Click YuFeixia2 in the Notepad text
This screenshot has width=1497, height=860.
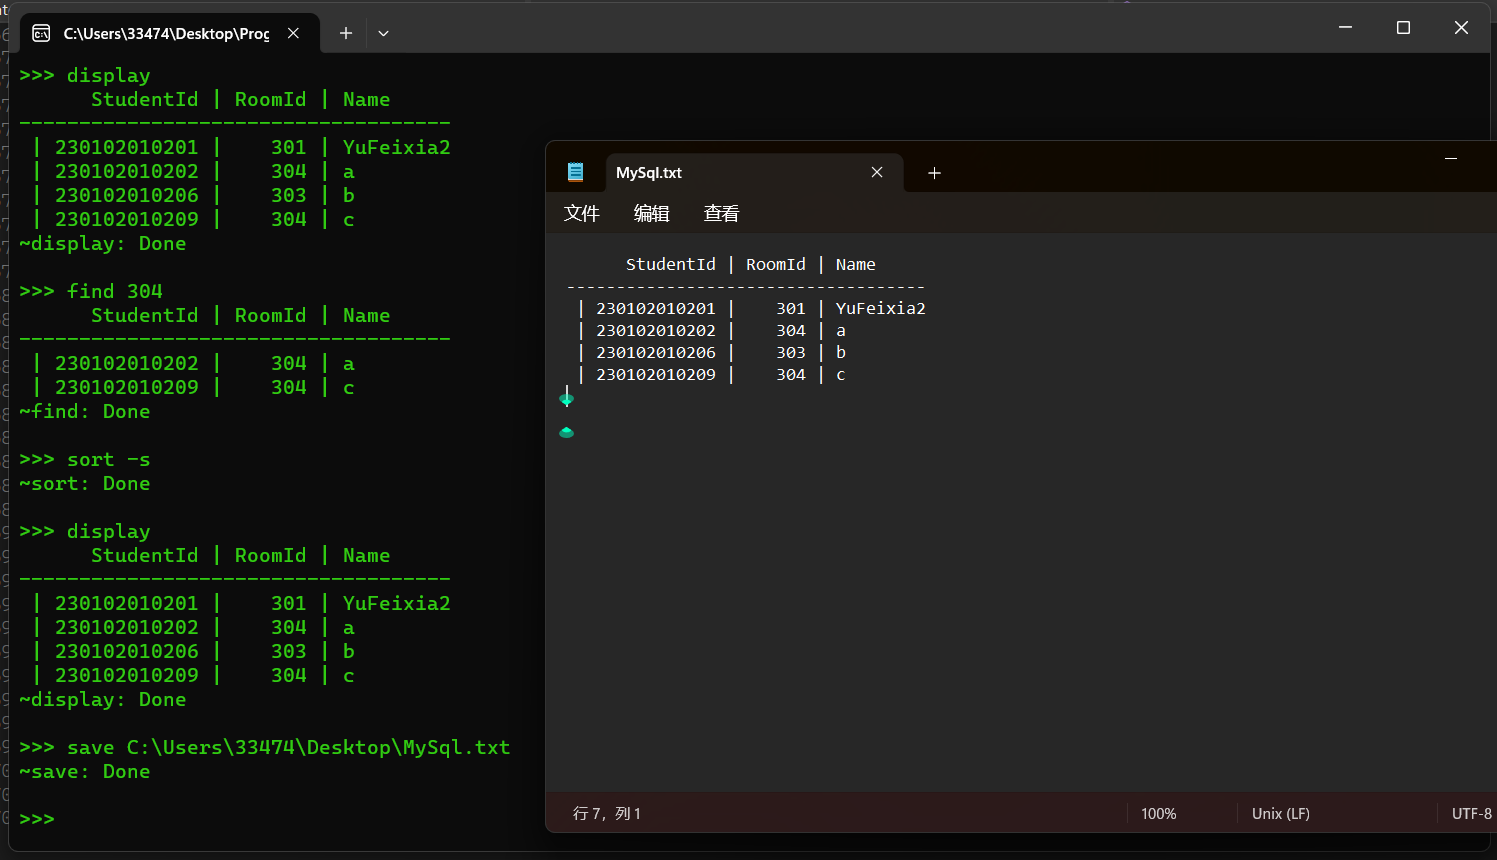coord(881,308)
